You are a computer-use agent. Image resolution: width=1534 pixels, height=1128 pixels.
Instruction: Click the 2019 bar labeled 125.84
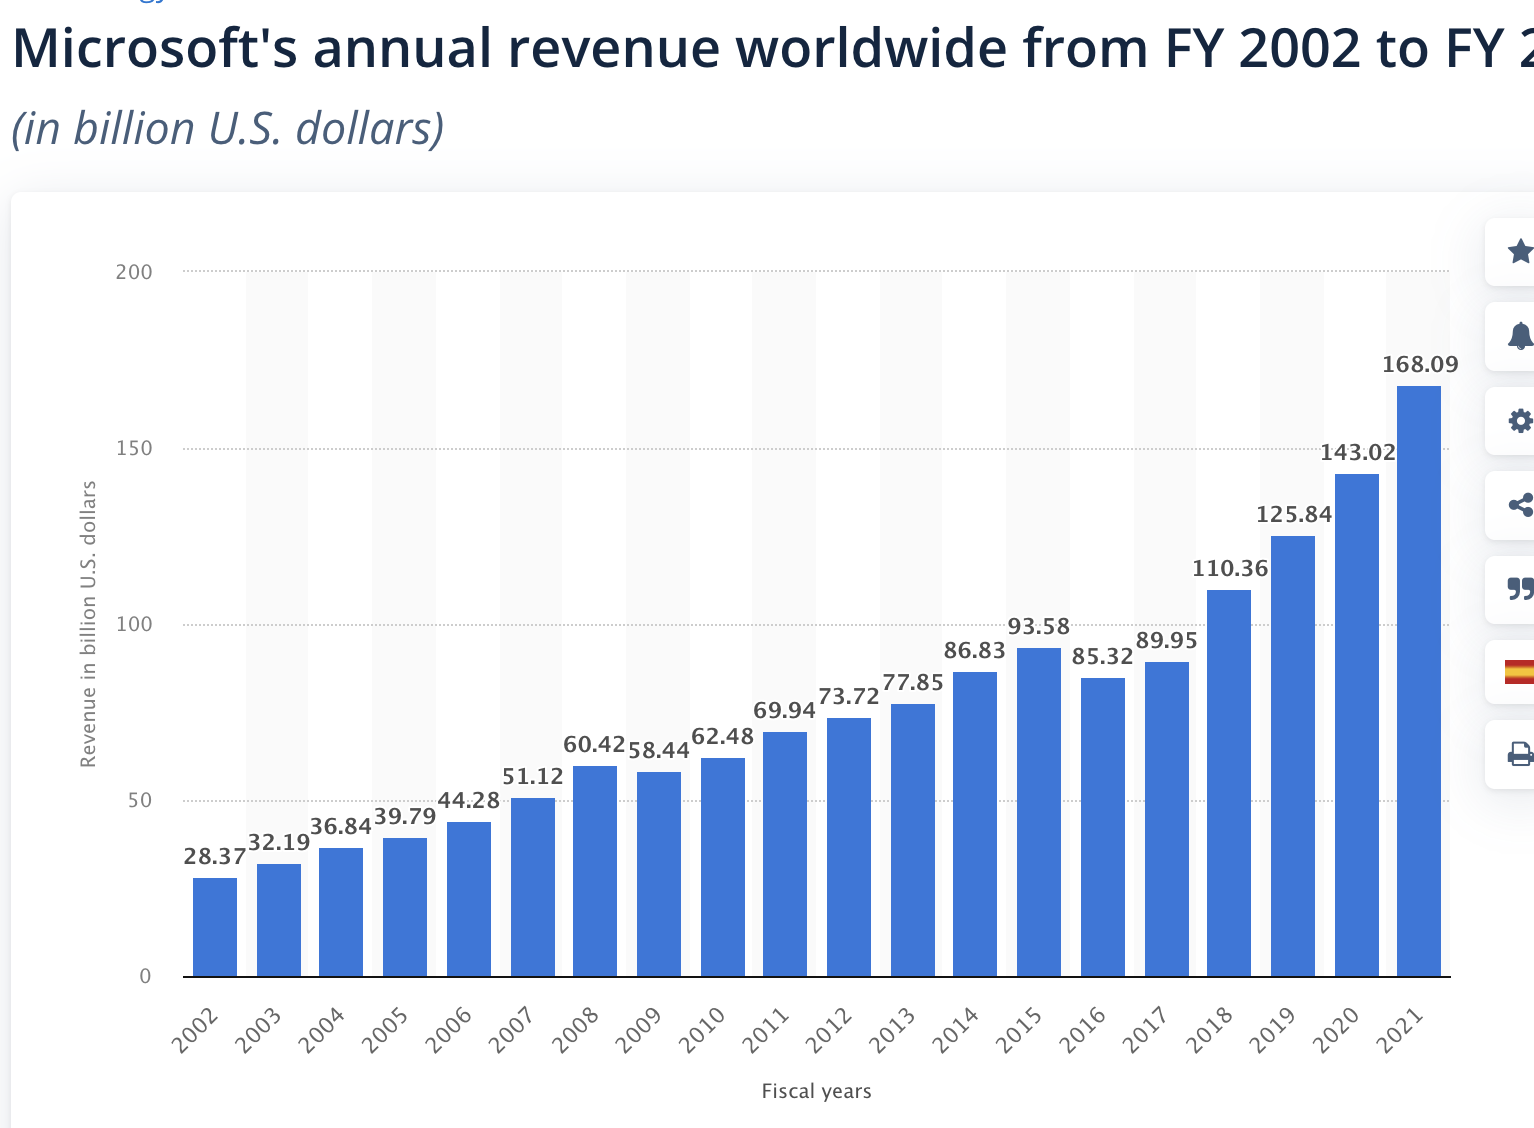(x=1293, y=756)
